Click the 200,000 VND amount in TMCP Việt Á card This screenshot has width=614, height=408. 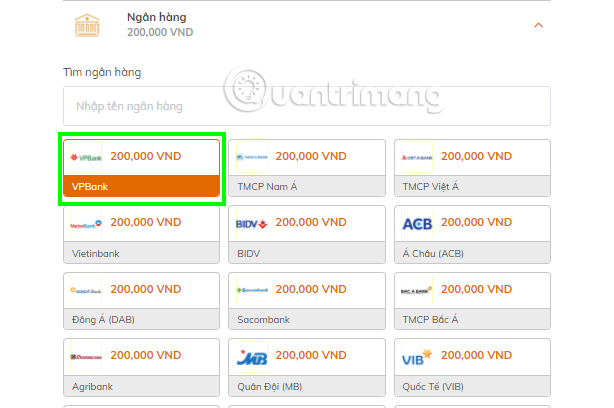(477, 156)
